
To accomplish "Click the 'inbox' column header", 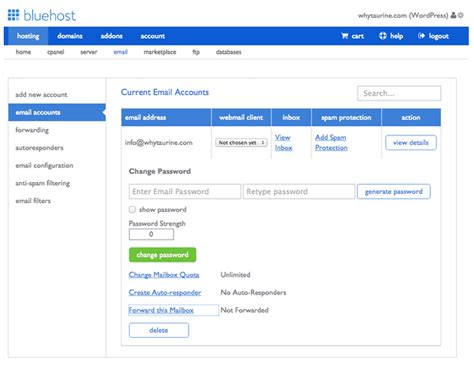I will pyautogui.click(x=291, y=118).
